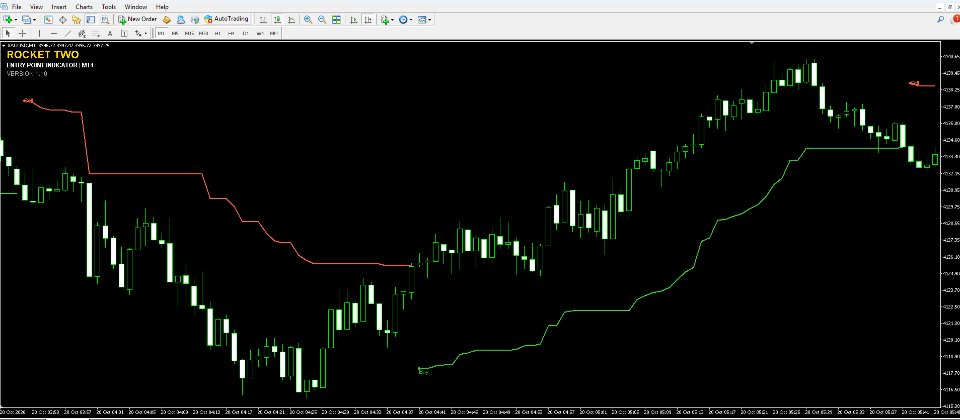Draw a horizontal line tool
Screen dimensions: 960x420
pos(54,33)
